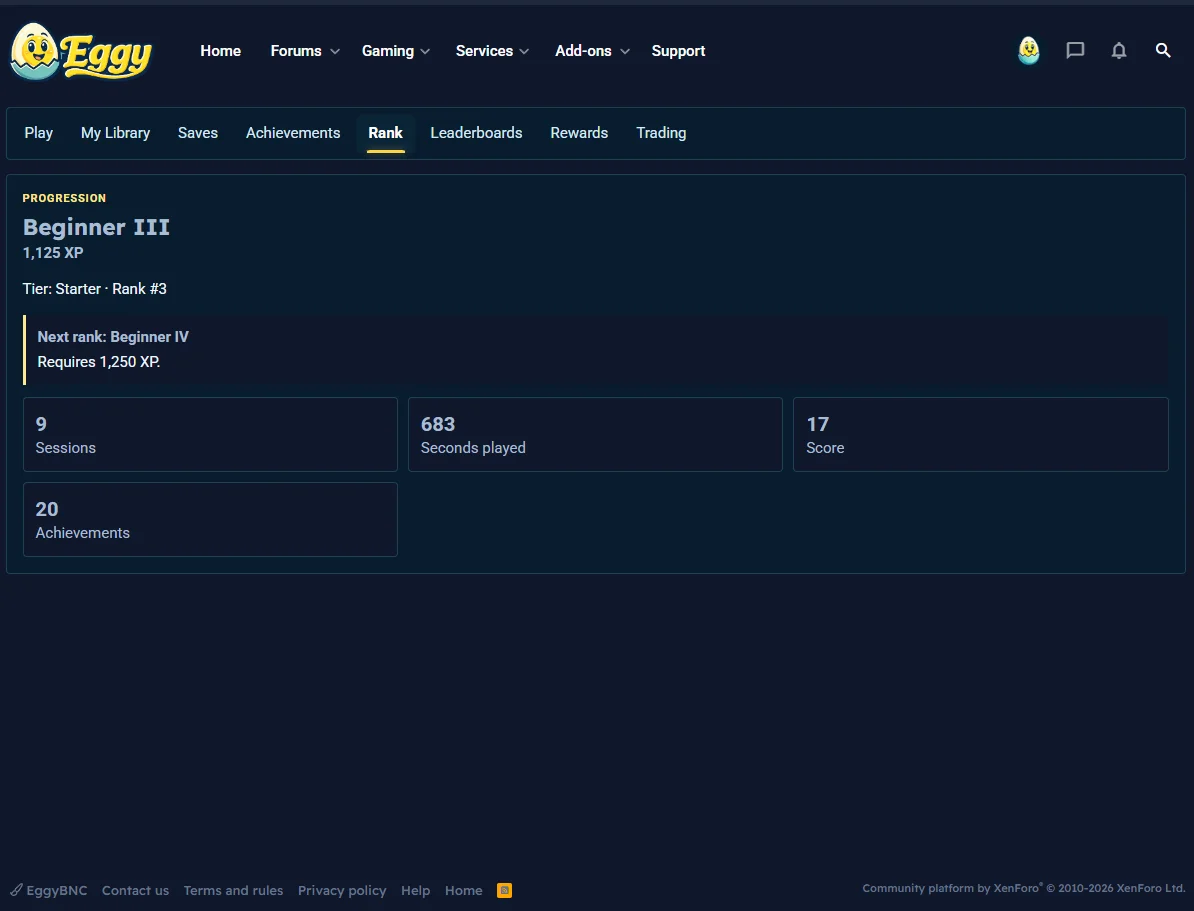Expand the Gaming dropdown chevron
Screen dimensions: 1194x911
425,52
